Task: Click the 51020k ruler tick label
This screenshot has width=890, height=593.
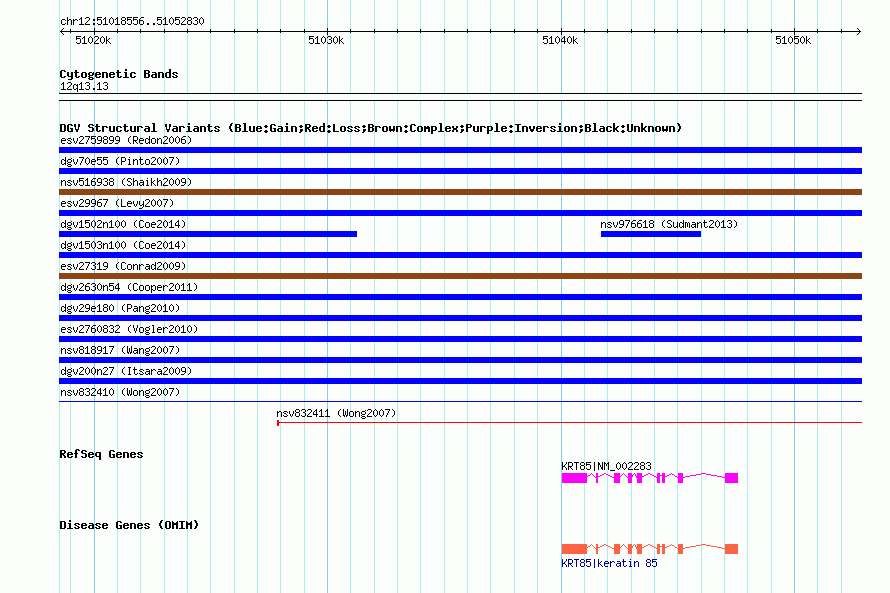Action: [93, 40]
